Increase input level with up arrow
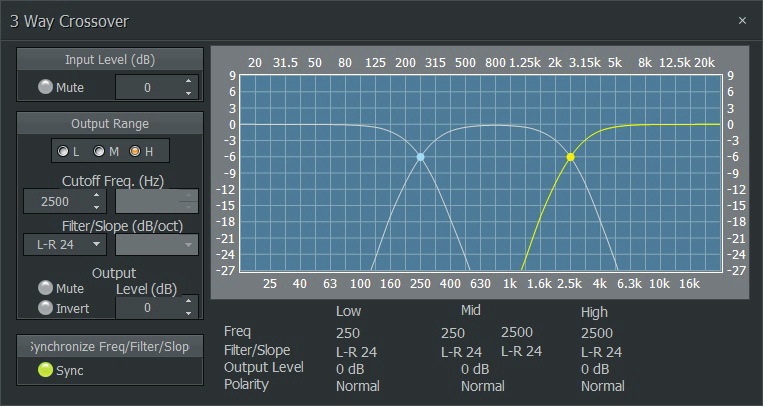This screenshot has height=407, width=764. [x=188, y=82]
